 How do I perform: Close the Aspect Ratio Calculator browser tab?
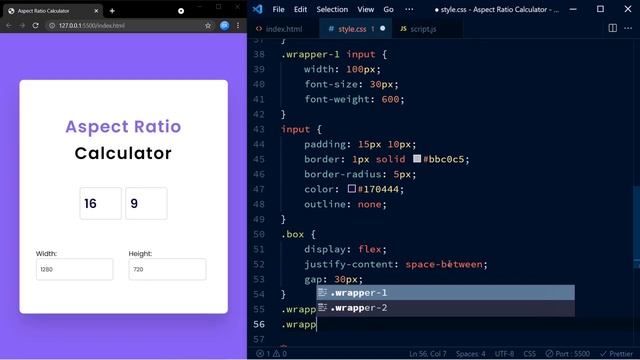(96, 11)
